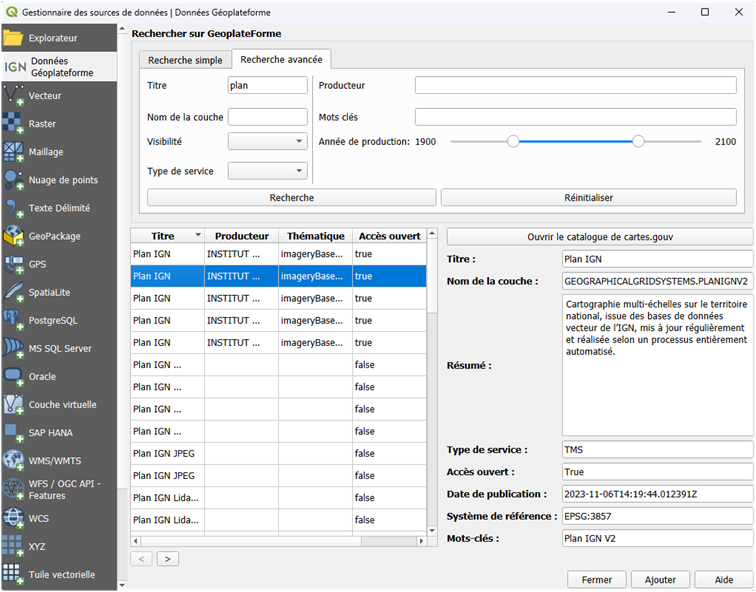The height and width of the screenshot is (592, 756).
Task: Open the WCS globe icon
Action: (x=13, y=518)
